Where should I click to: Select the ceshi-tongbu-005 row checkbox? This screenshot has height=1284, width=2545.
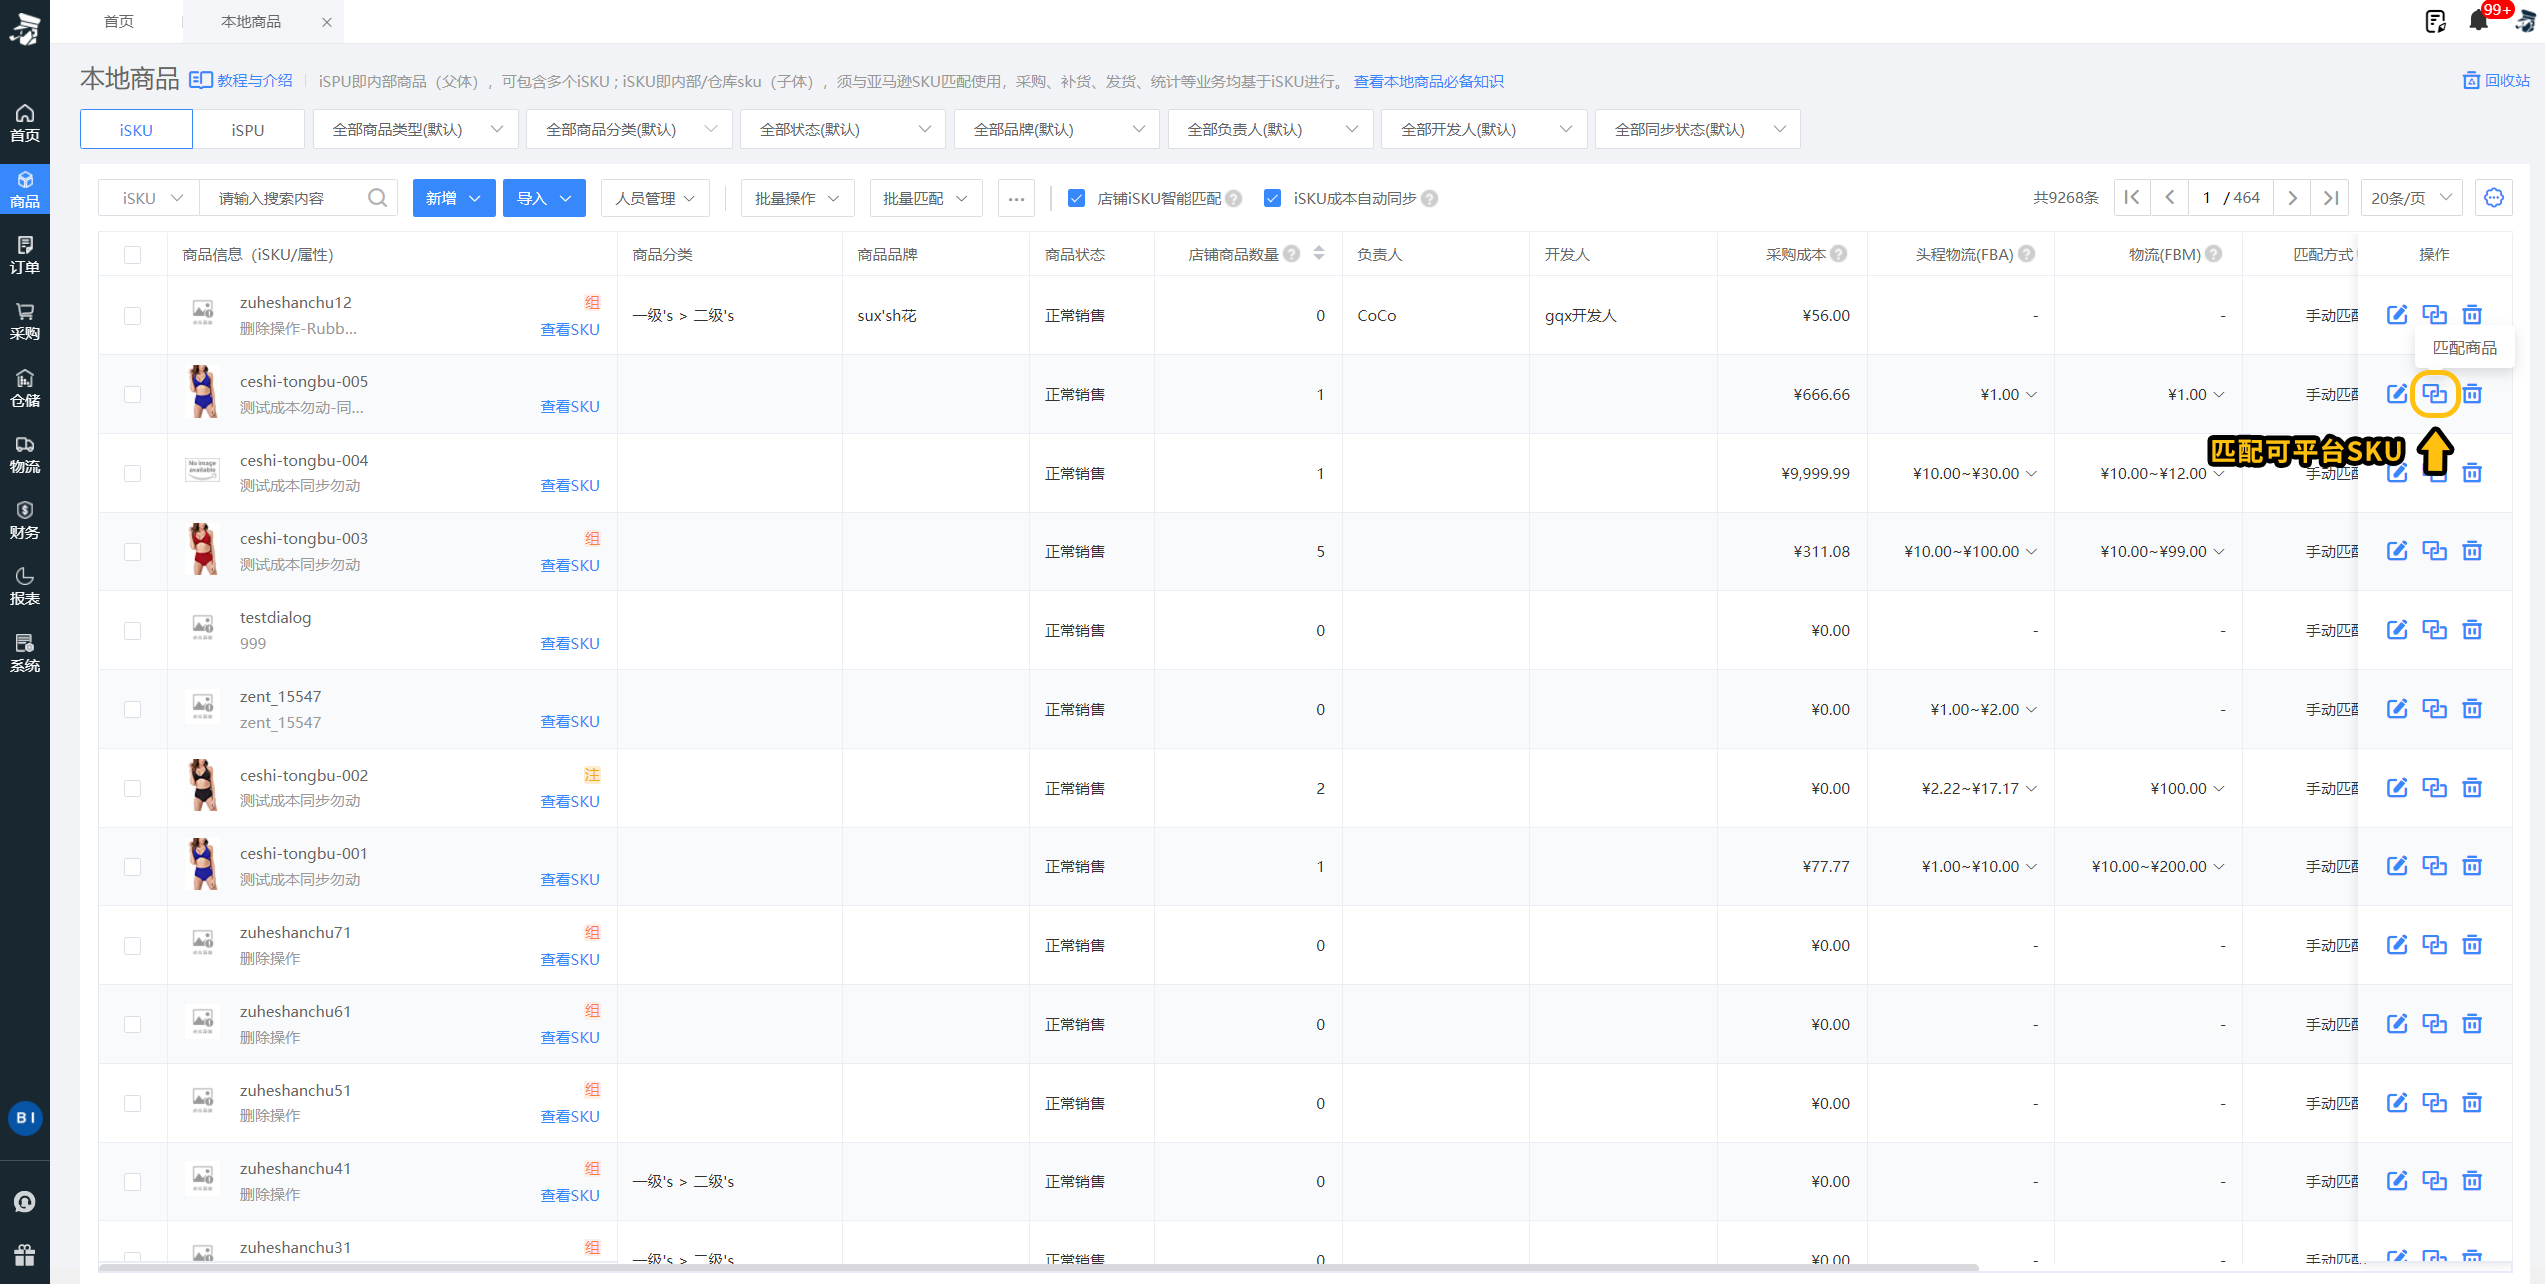click(132, 394)
